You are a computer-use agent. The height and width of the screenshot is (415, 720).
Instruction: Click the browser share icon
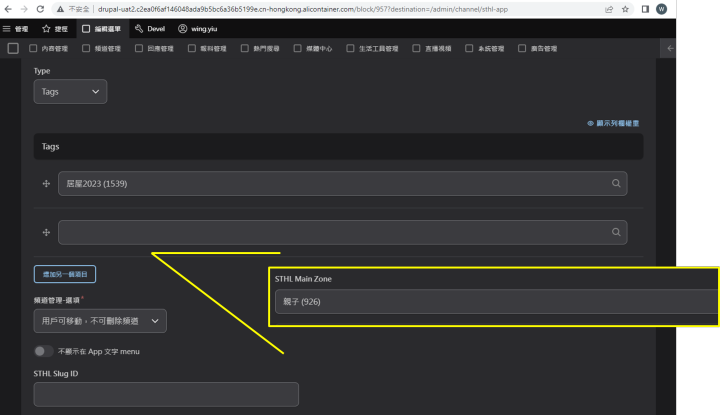coord(609,8)
